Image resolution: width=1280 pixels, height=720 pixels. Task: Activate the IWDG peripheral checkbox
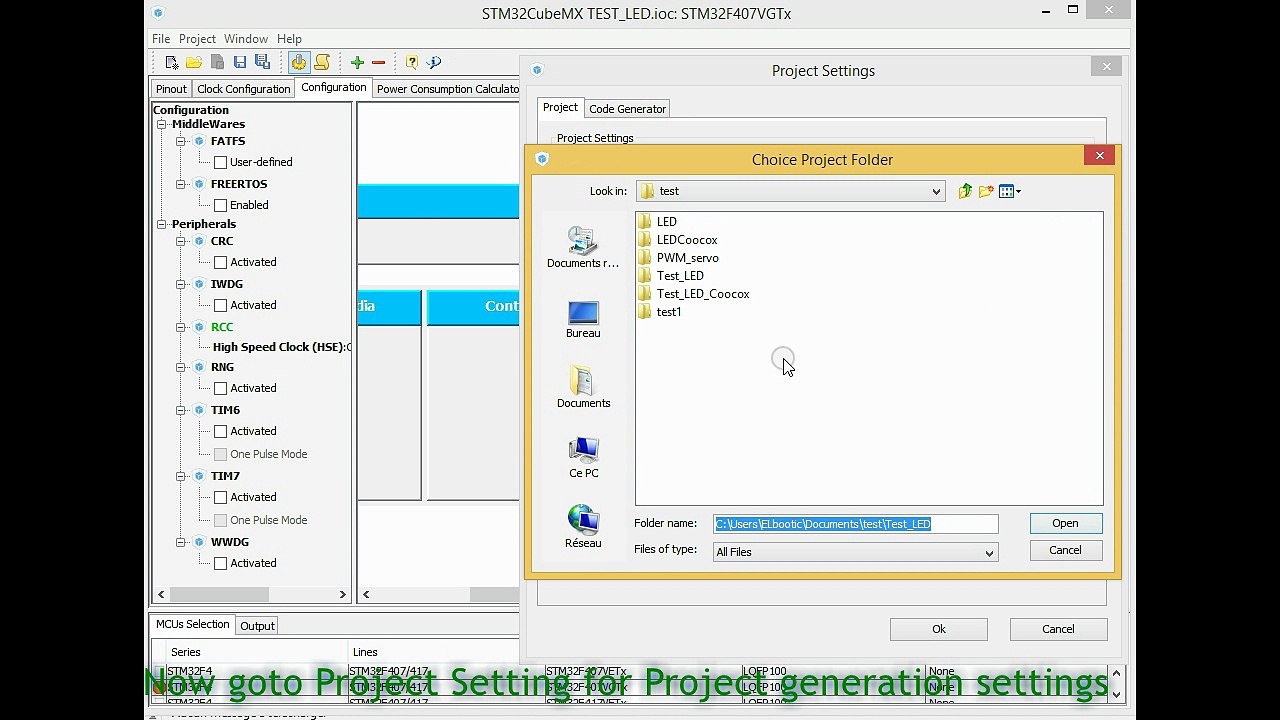click(221, 305)
